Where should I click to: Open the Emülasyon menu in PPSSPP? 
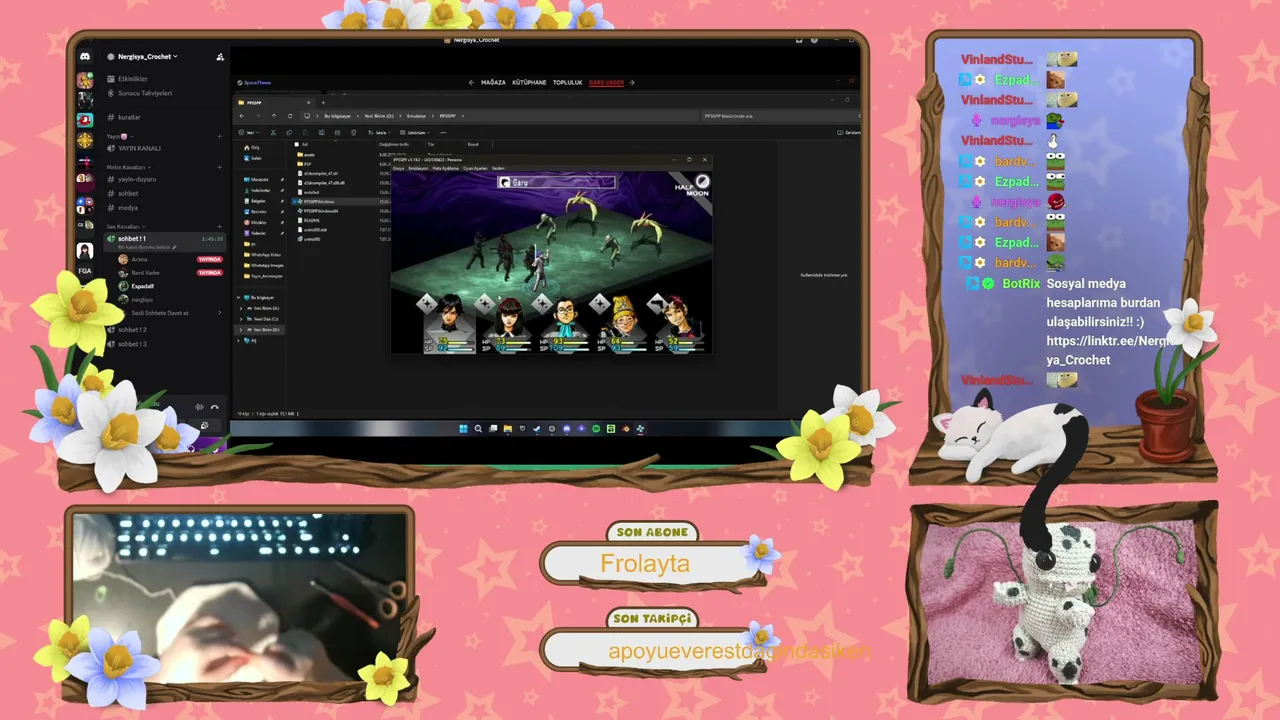(x=418, y=168)
